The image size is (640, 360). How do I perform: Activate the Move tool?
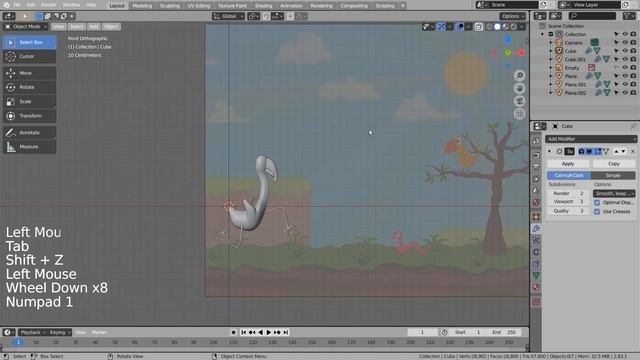coord(29,73)
